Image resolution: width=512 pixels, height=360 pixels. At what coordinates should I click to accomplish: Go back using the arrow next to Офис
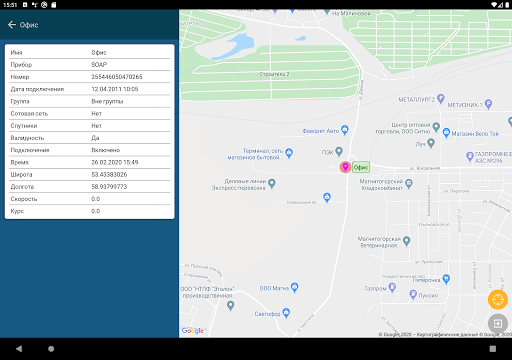[12, 25]
